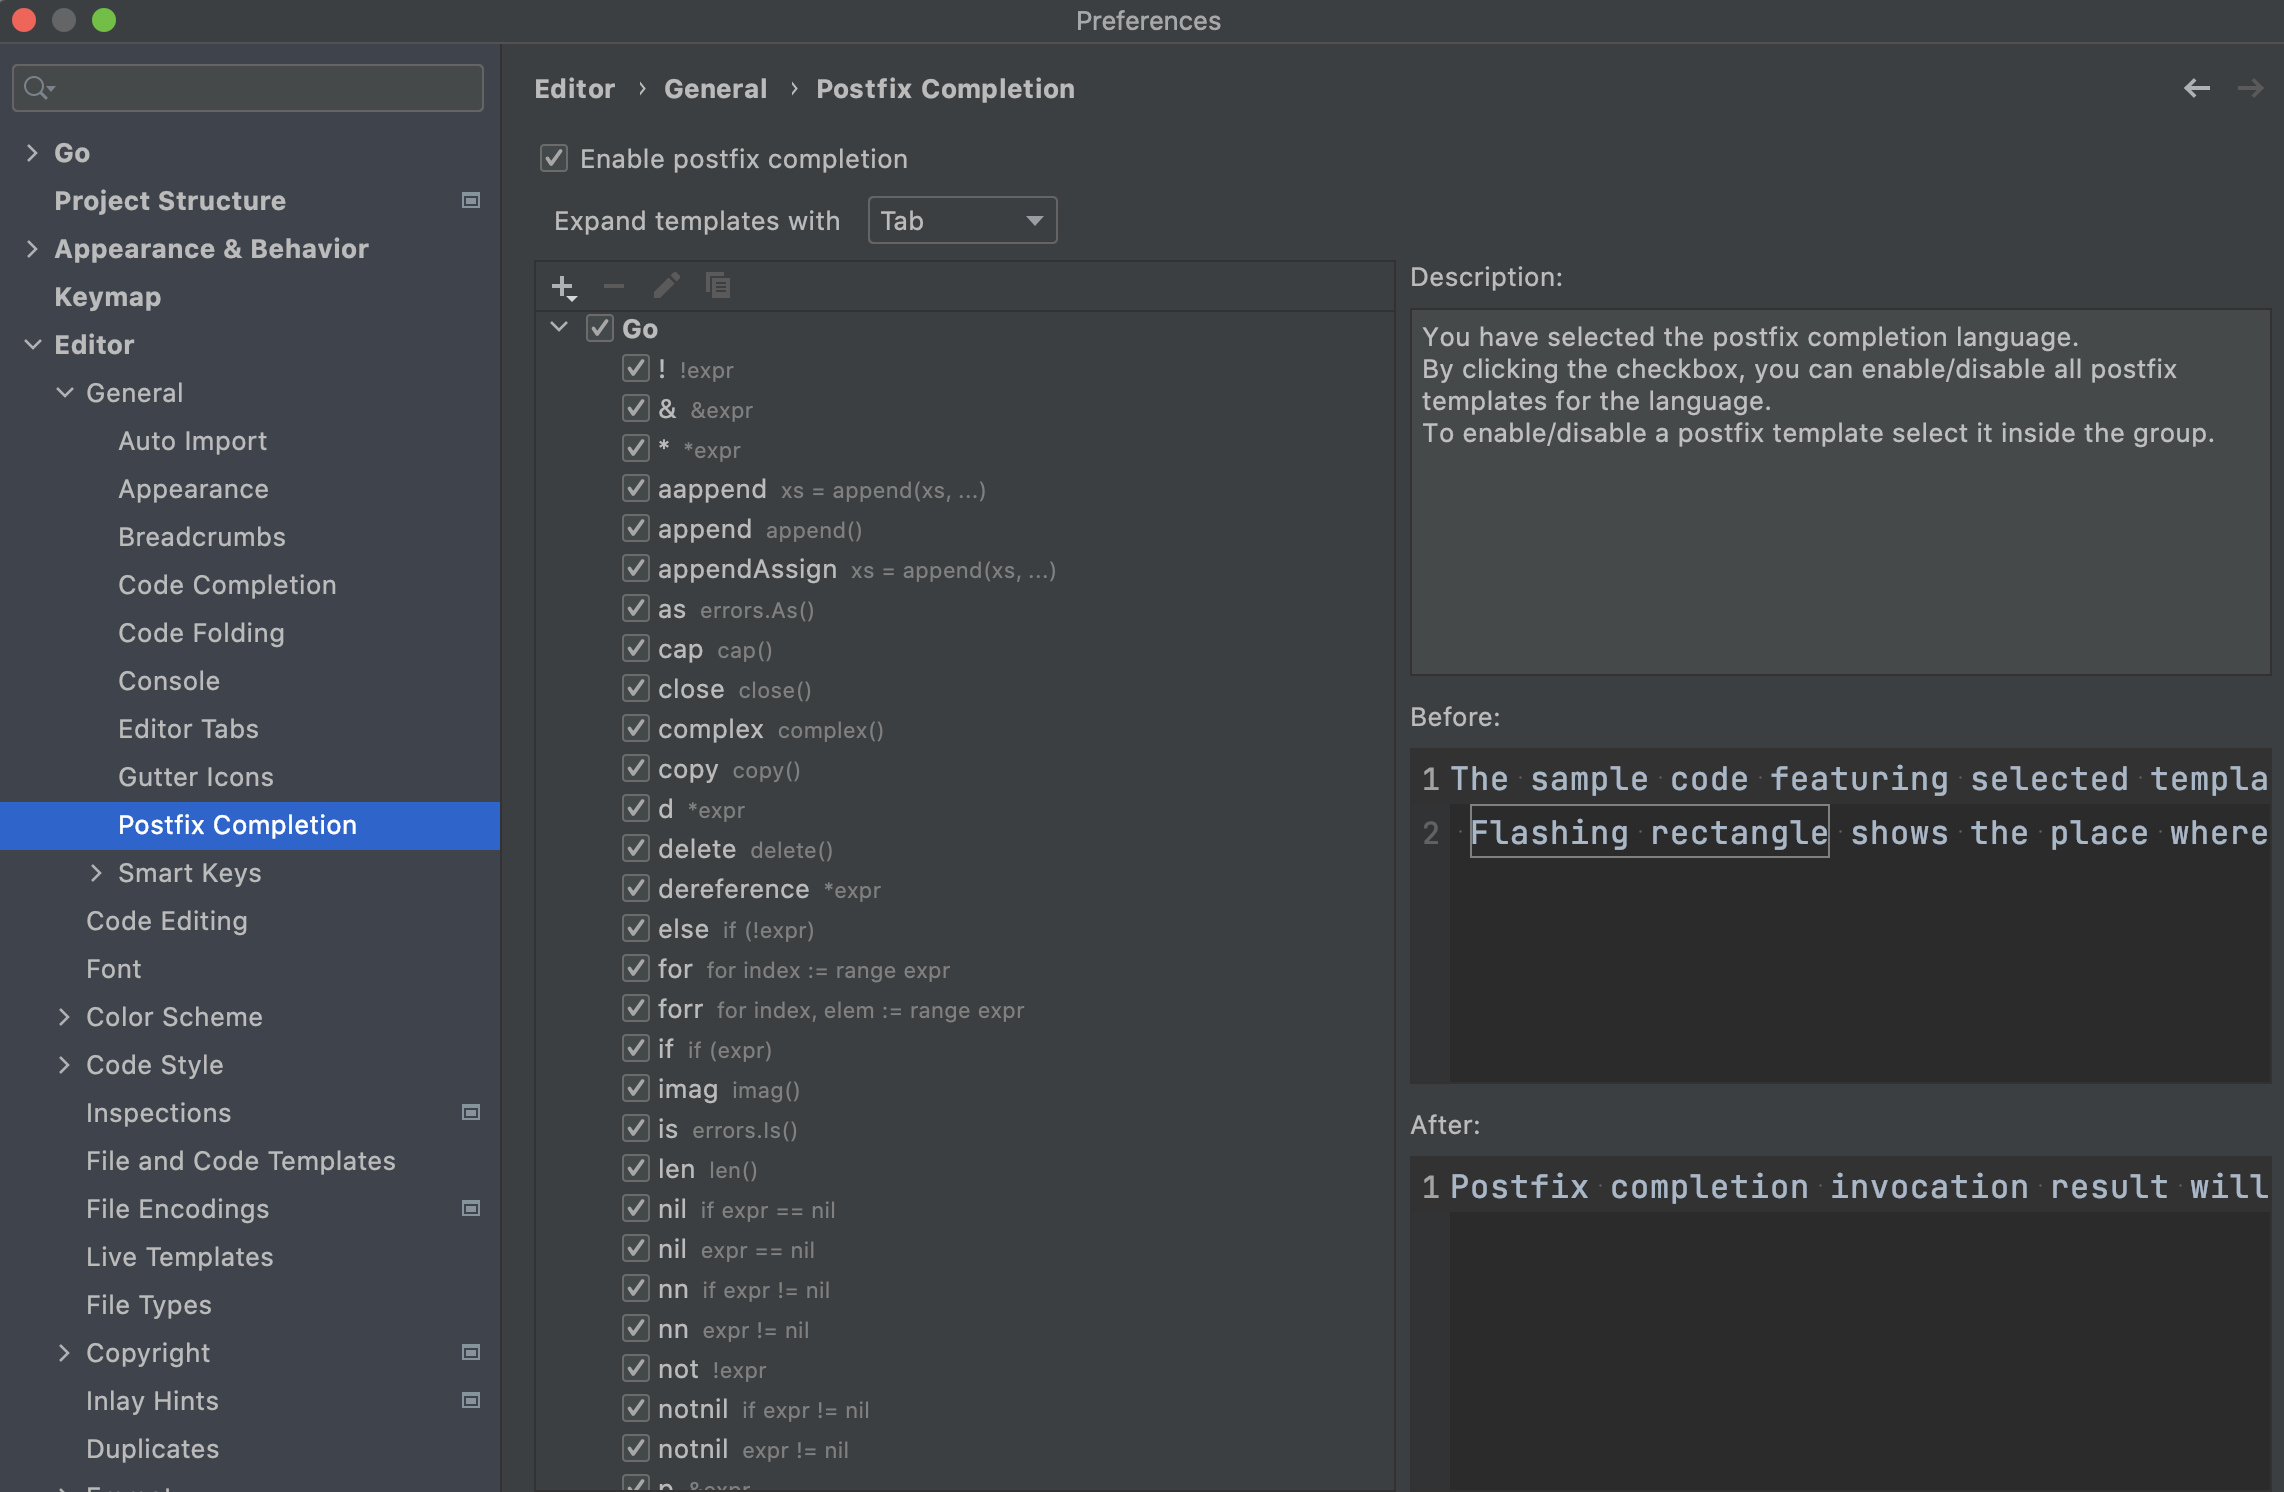This screenshot has width=2284, height=1492.
Task: Navigate forward with the right arrow
Action: coord(2250,89)
